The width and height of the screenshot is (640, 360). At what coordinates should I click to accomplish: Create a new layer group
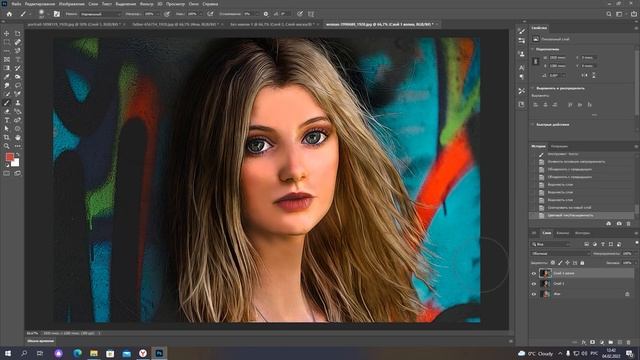(611, 342)
